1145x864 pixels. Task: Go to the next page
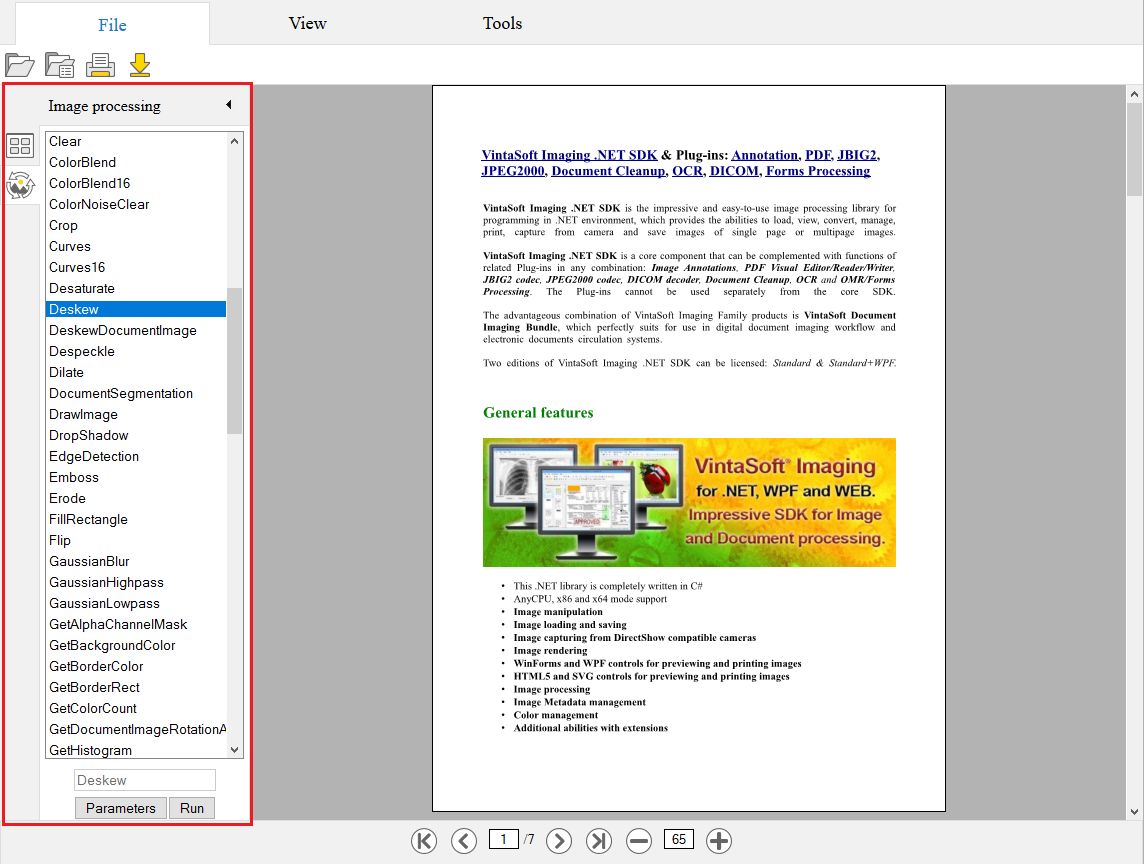tap(559, 840)
